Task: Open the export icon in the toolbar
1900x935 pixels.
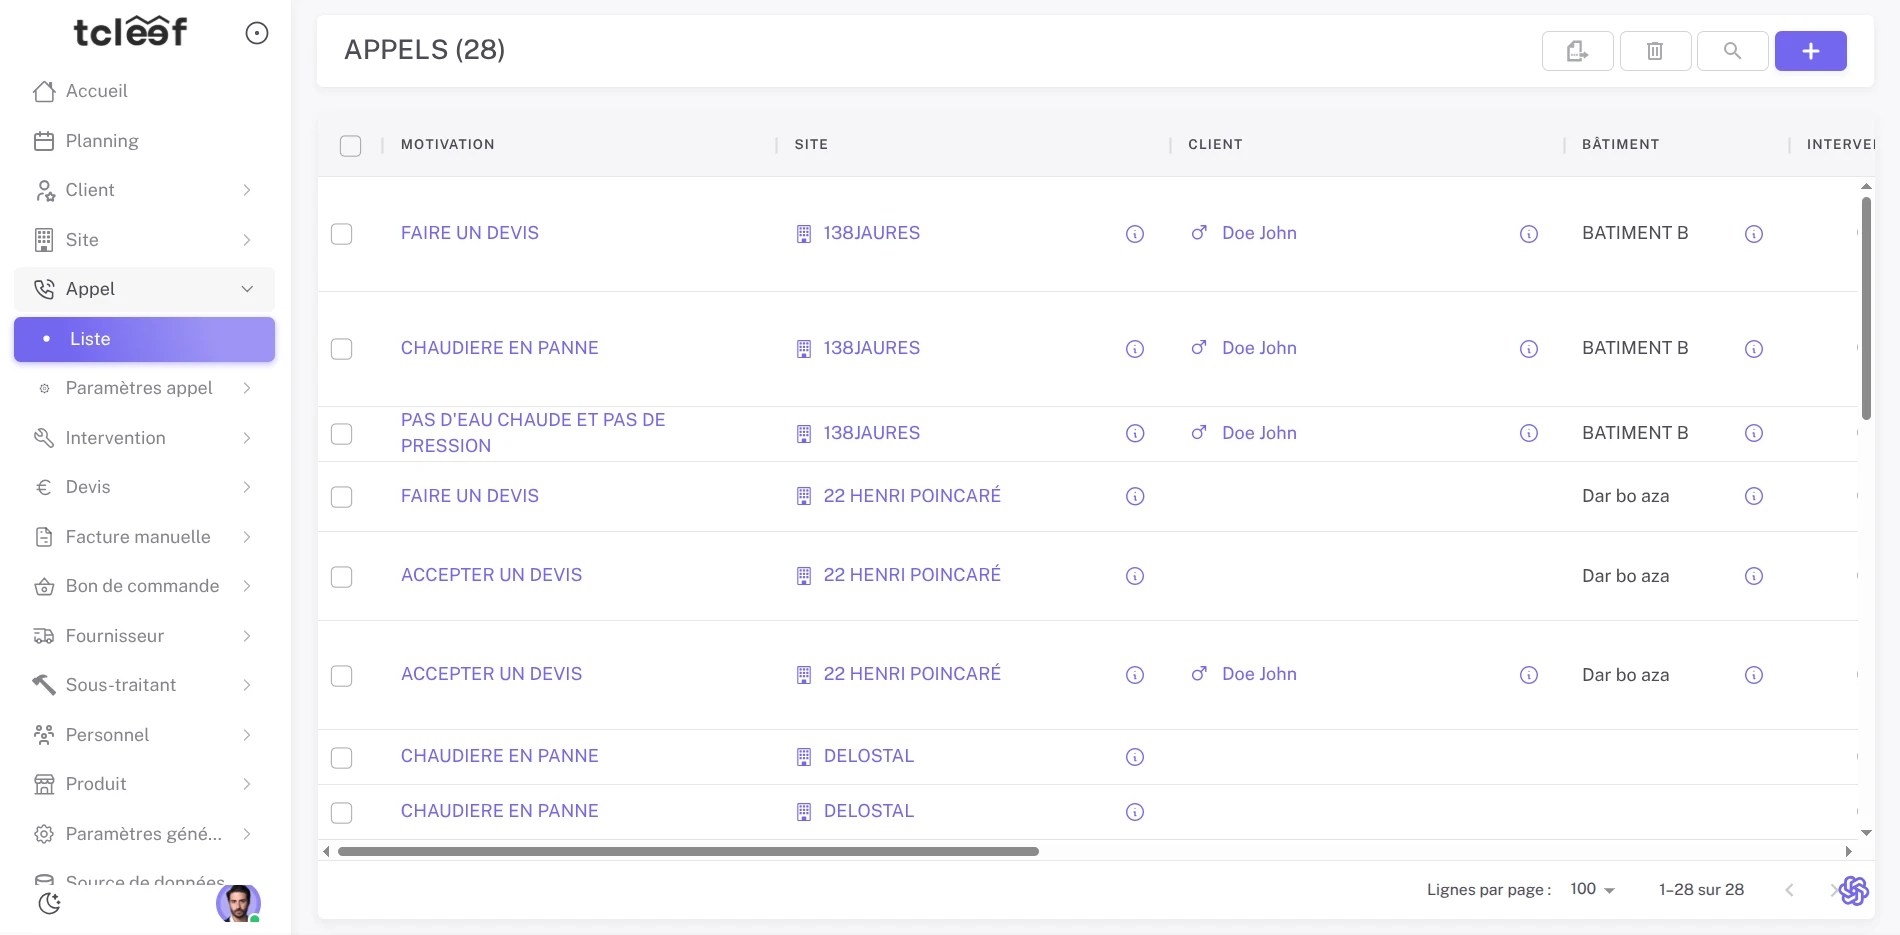Action: [x=1576, y=50]
